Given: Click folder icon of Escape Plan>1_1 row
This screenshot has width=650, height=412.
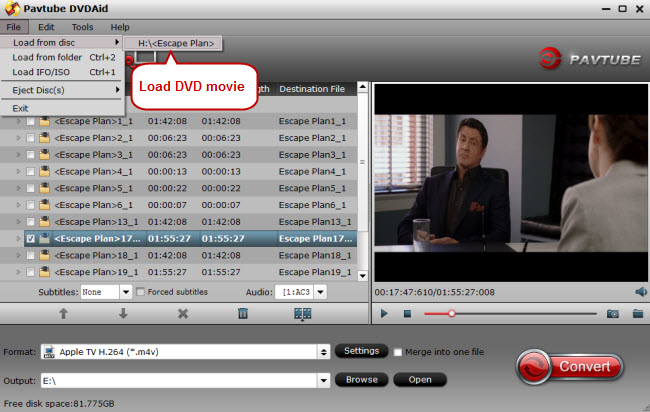Looking at the screenshot, I should click(44, 121).
